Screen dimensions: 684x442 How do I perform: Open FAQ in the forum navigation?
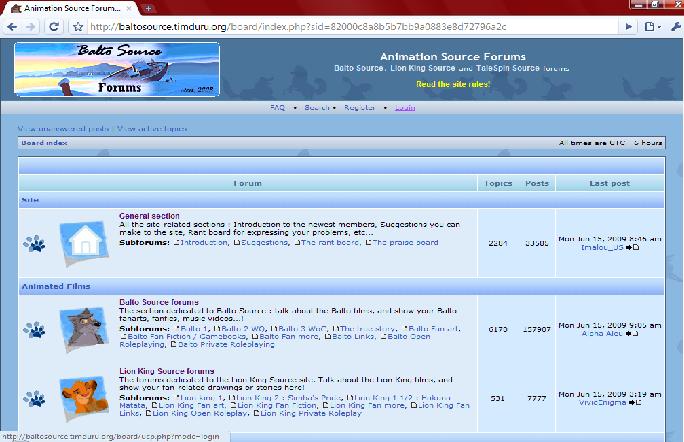coord(277,107)
